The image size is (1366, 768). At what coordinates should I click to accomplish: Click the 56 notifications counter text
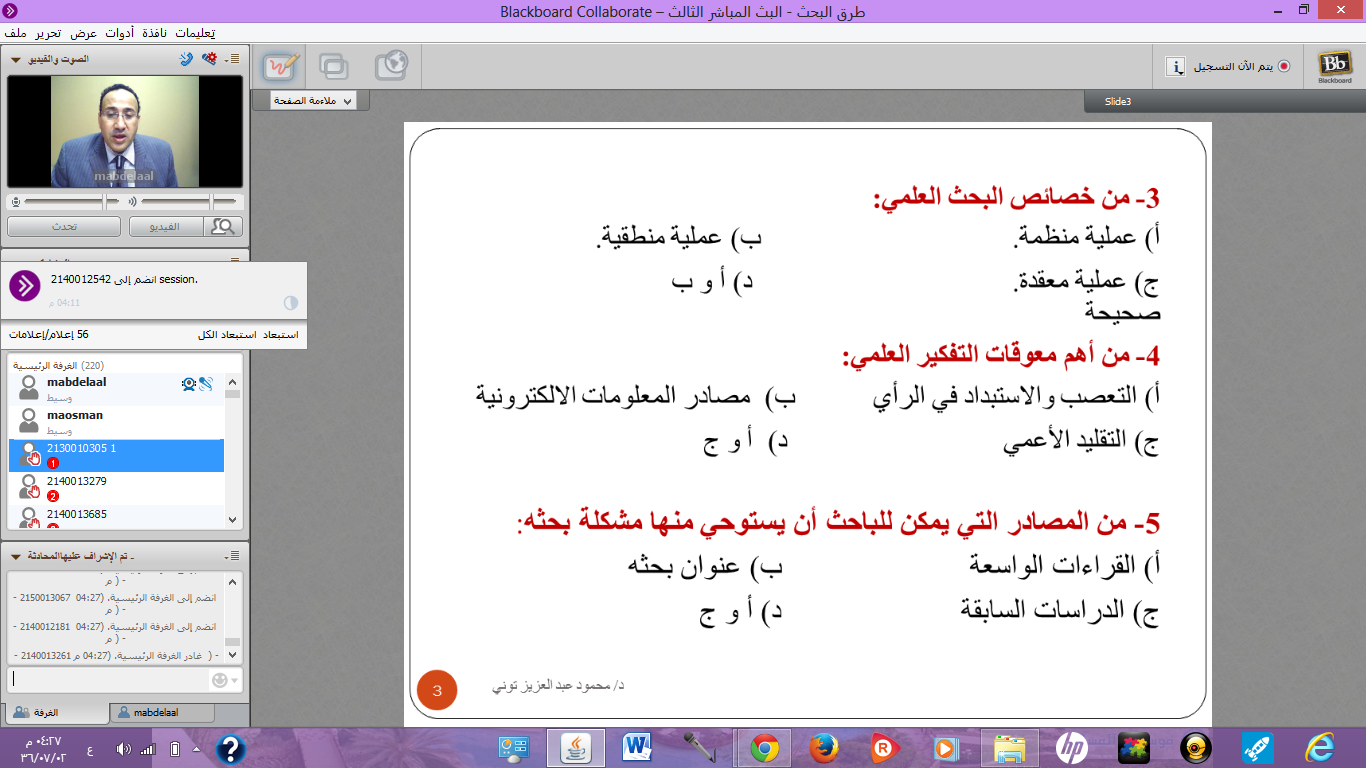[x=48, y=335]
